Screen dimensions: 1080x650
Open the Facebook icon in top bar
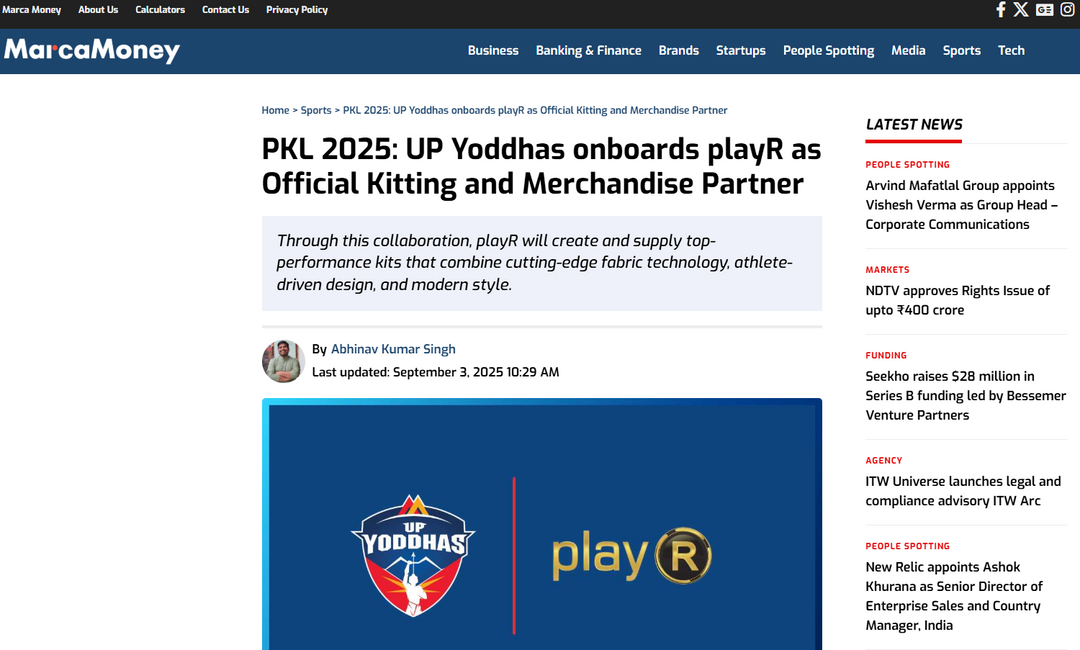tap(1001, 10)
